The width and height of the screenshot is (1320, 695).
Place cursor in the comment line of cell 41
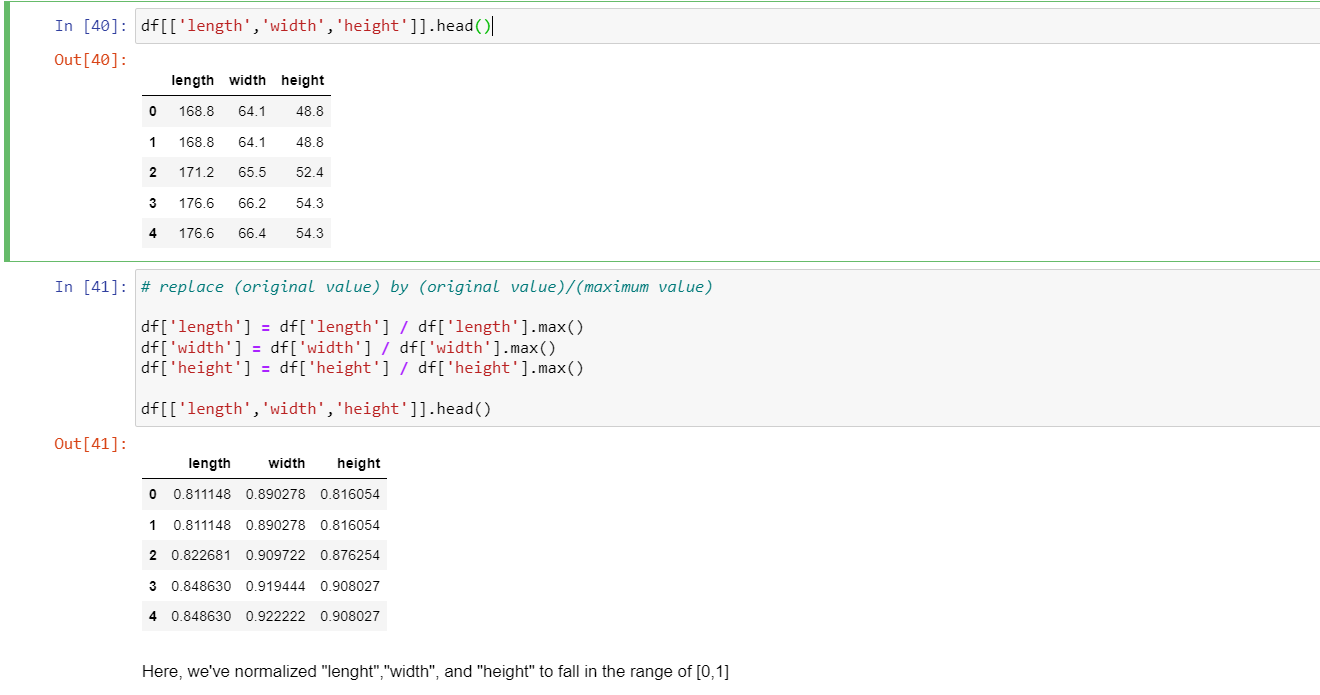click(x=427, y=287)
